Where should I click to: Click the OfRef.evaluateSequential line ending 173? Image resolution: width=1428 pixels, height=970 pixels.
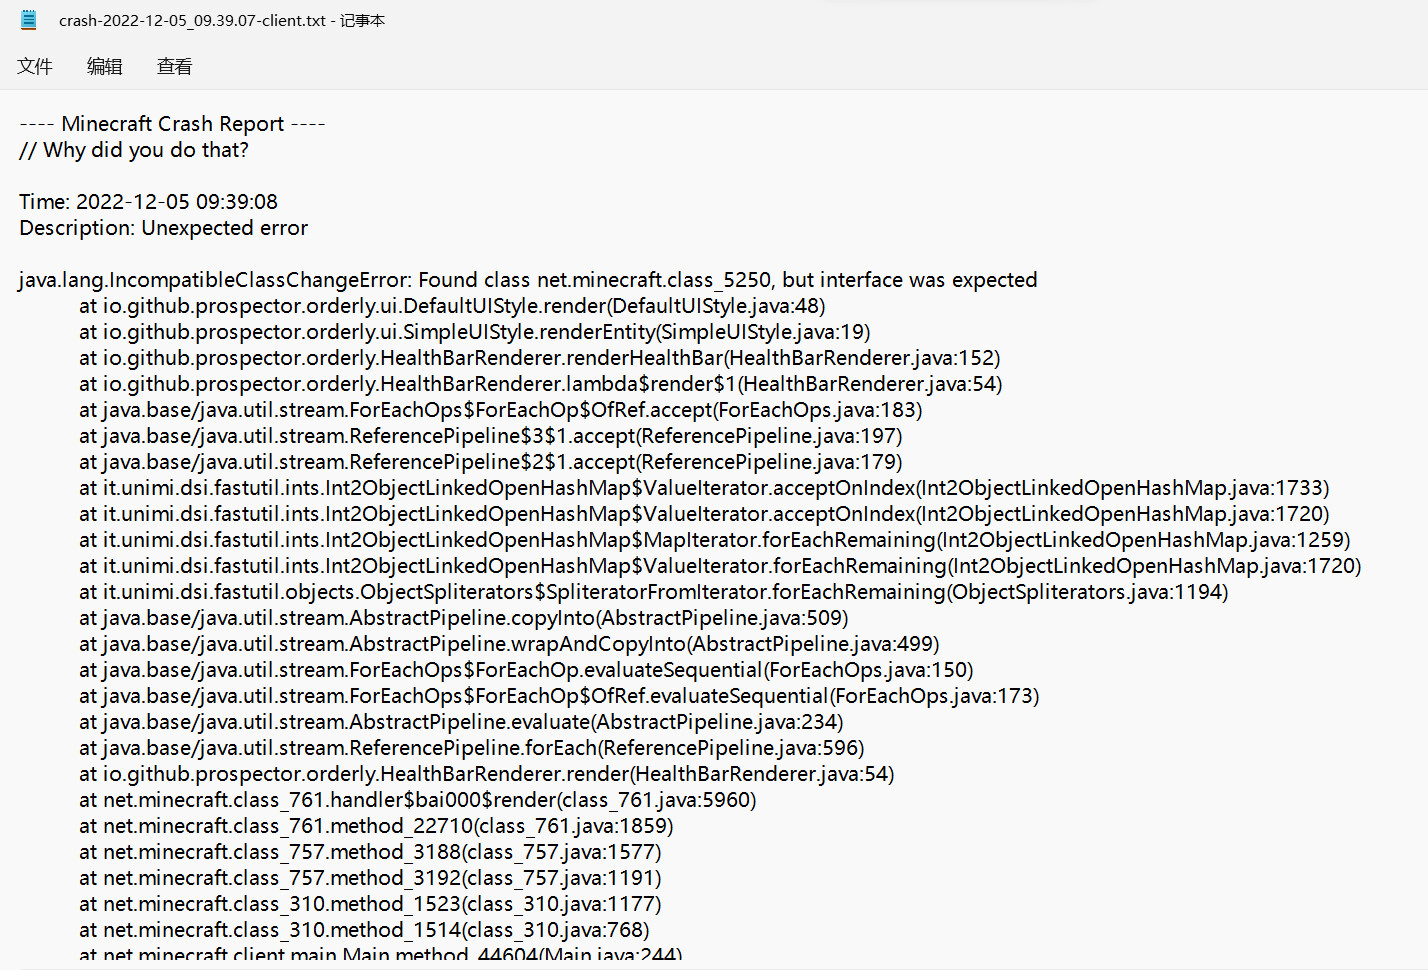559,696
